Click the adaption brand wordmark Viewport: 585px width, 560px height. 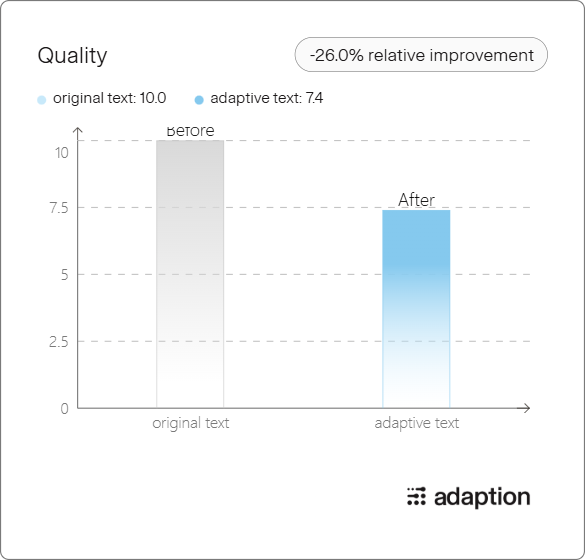pyautogui.click(x=482, y=497)
